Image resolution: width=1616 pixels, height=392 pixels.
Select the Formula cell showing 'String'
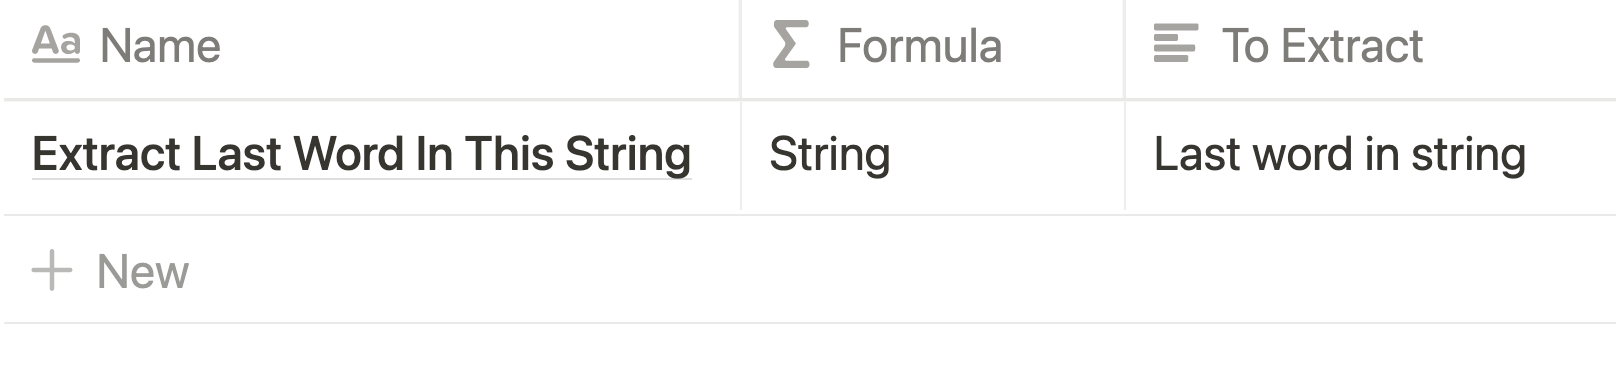point(933,156)
